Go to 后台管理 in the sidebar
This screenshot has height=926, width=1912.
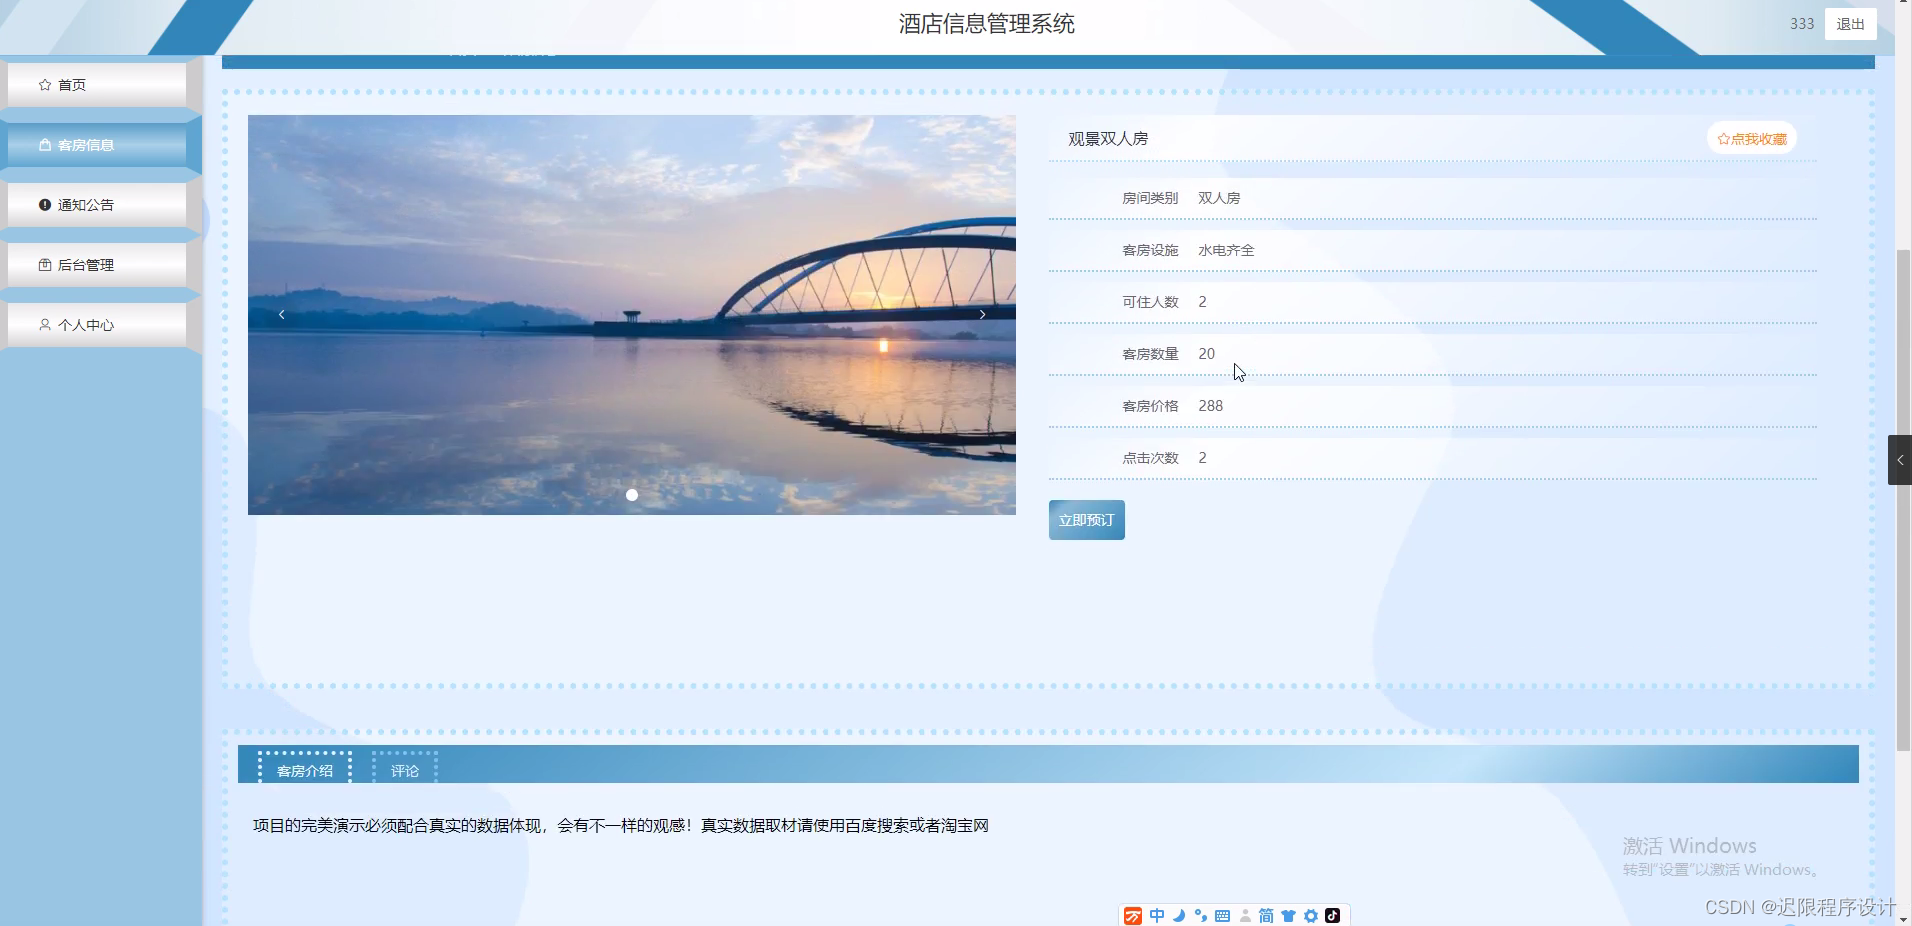click(96, 265)
